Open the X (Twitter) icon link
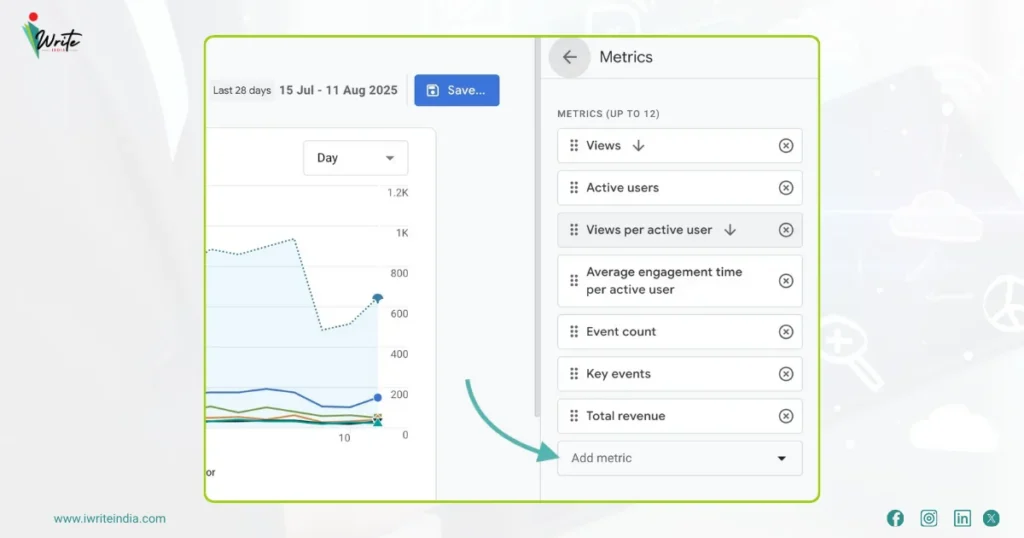 tap(991, 518)
